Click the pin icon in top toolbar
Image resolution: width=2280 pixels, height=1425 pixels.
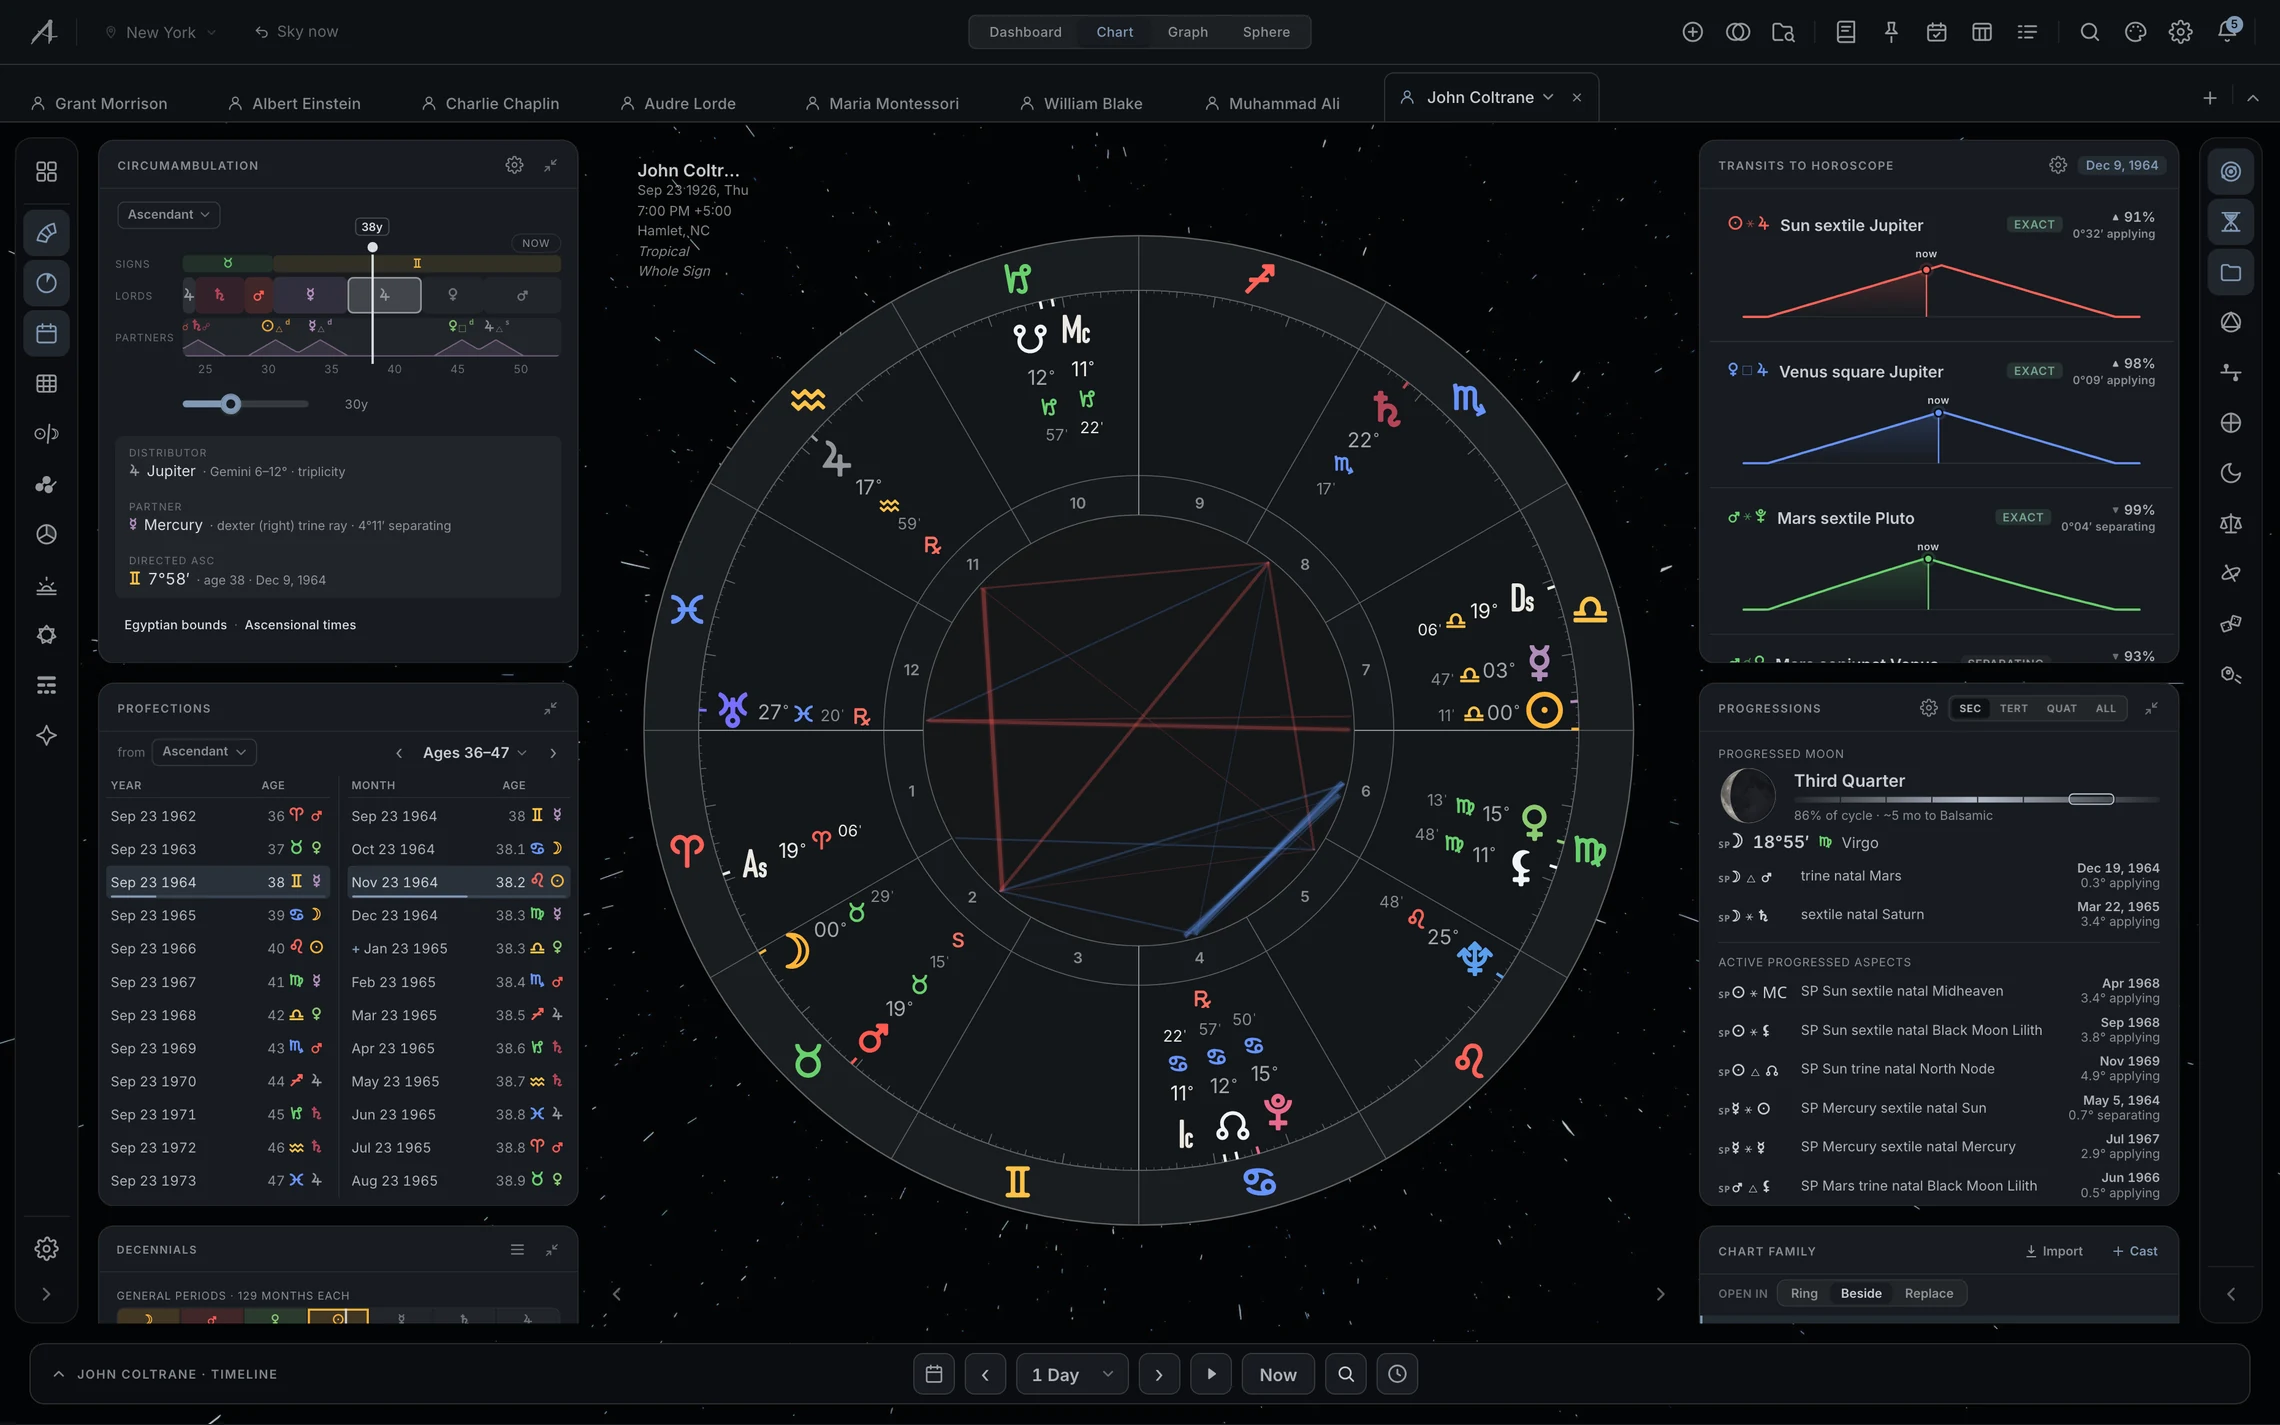[x=1891, y=32]
